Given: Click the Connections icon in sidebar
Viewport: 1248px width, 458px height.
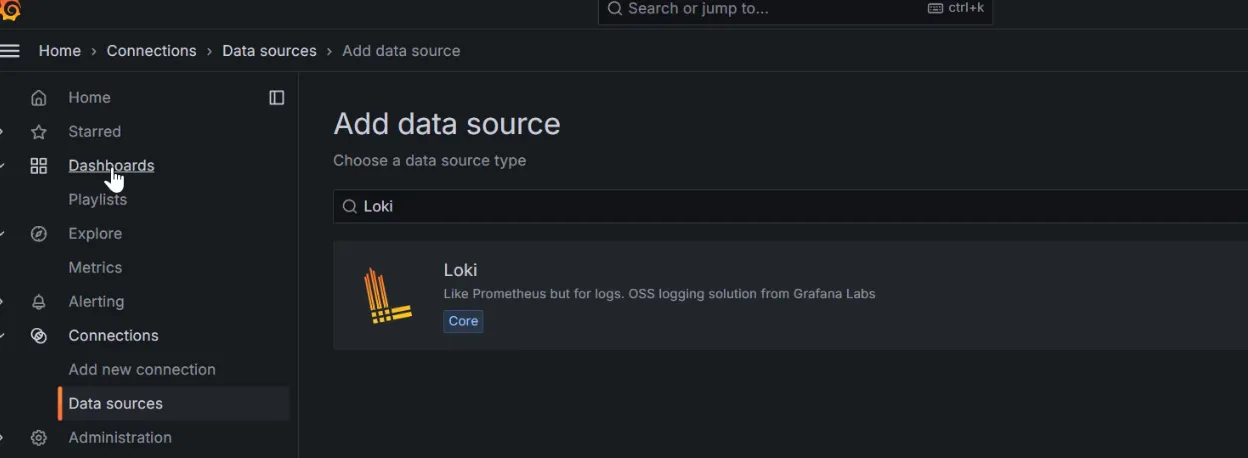Looking at the screenshot, I should pos(39,336).
